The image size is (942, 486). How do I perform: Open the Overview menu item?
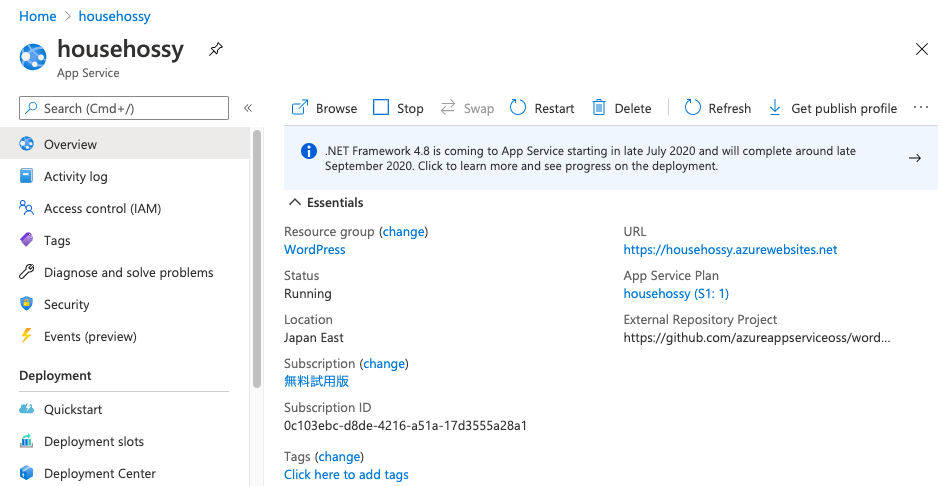point(124,144)
